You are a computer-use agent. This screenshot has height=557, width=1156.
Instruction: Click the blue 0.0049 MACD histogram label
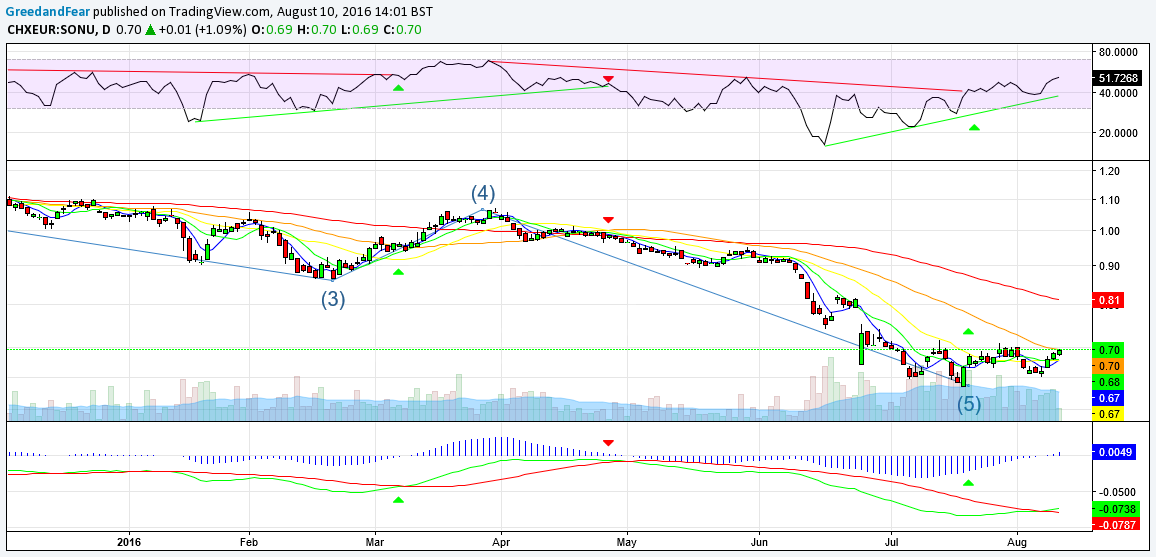pos(1115,453)
